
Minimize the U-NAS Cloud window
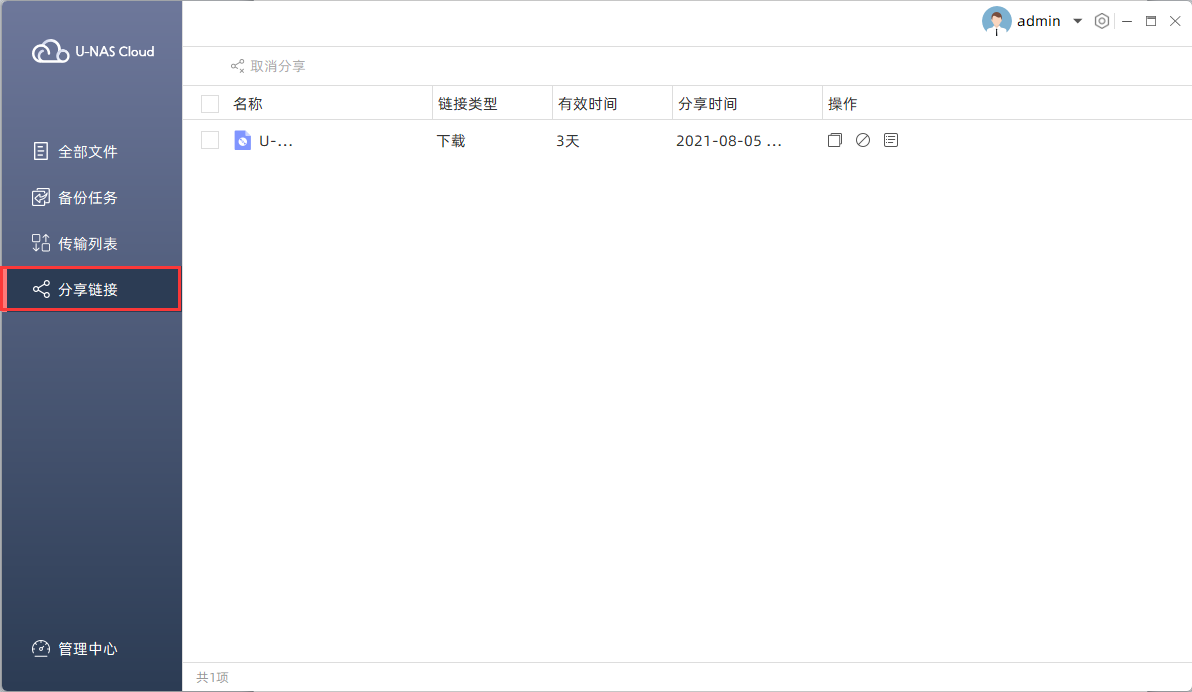1127,21
